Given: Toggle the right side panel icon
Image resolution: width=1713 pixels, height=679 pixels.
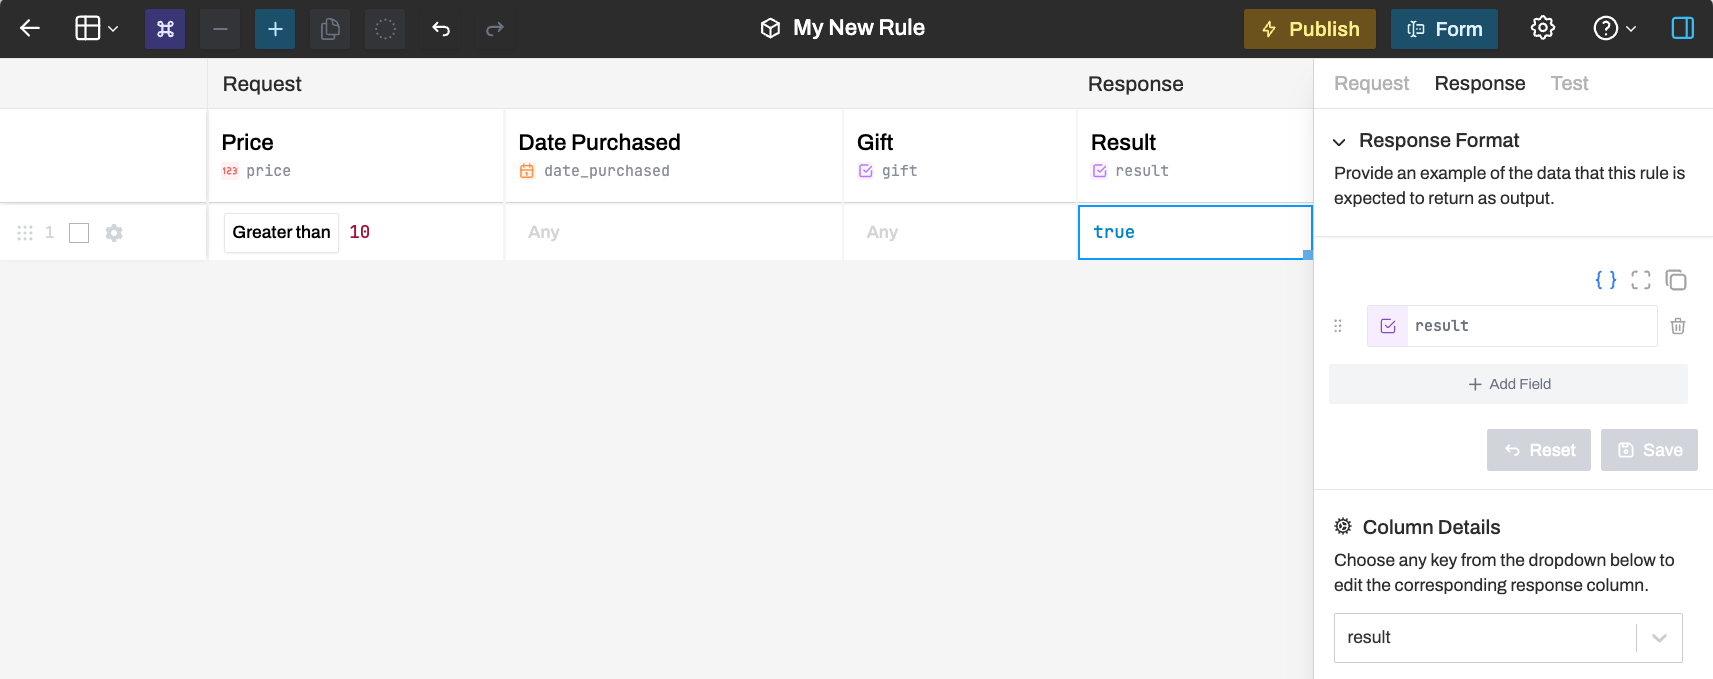Looking at the screenshot, I should pyautogui.click(x=1683, y=28).
